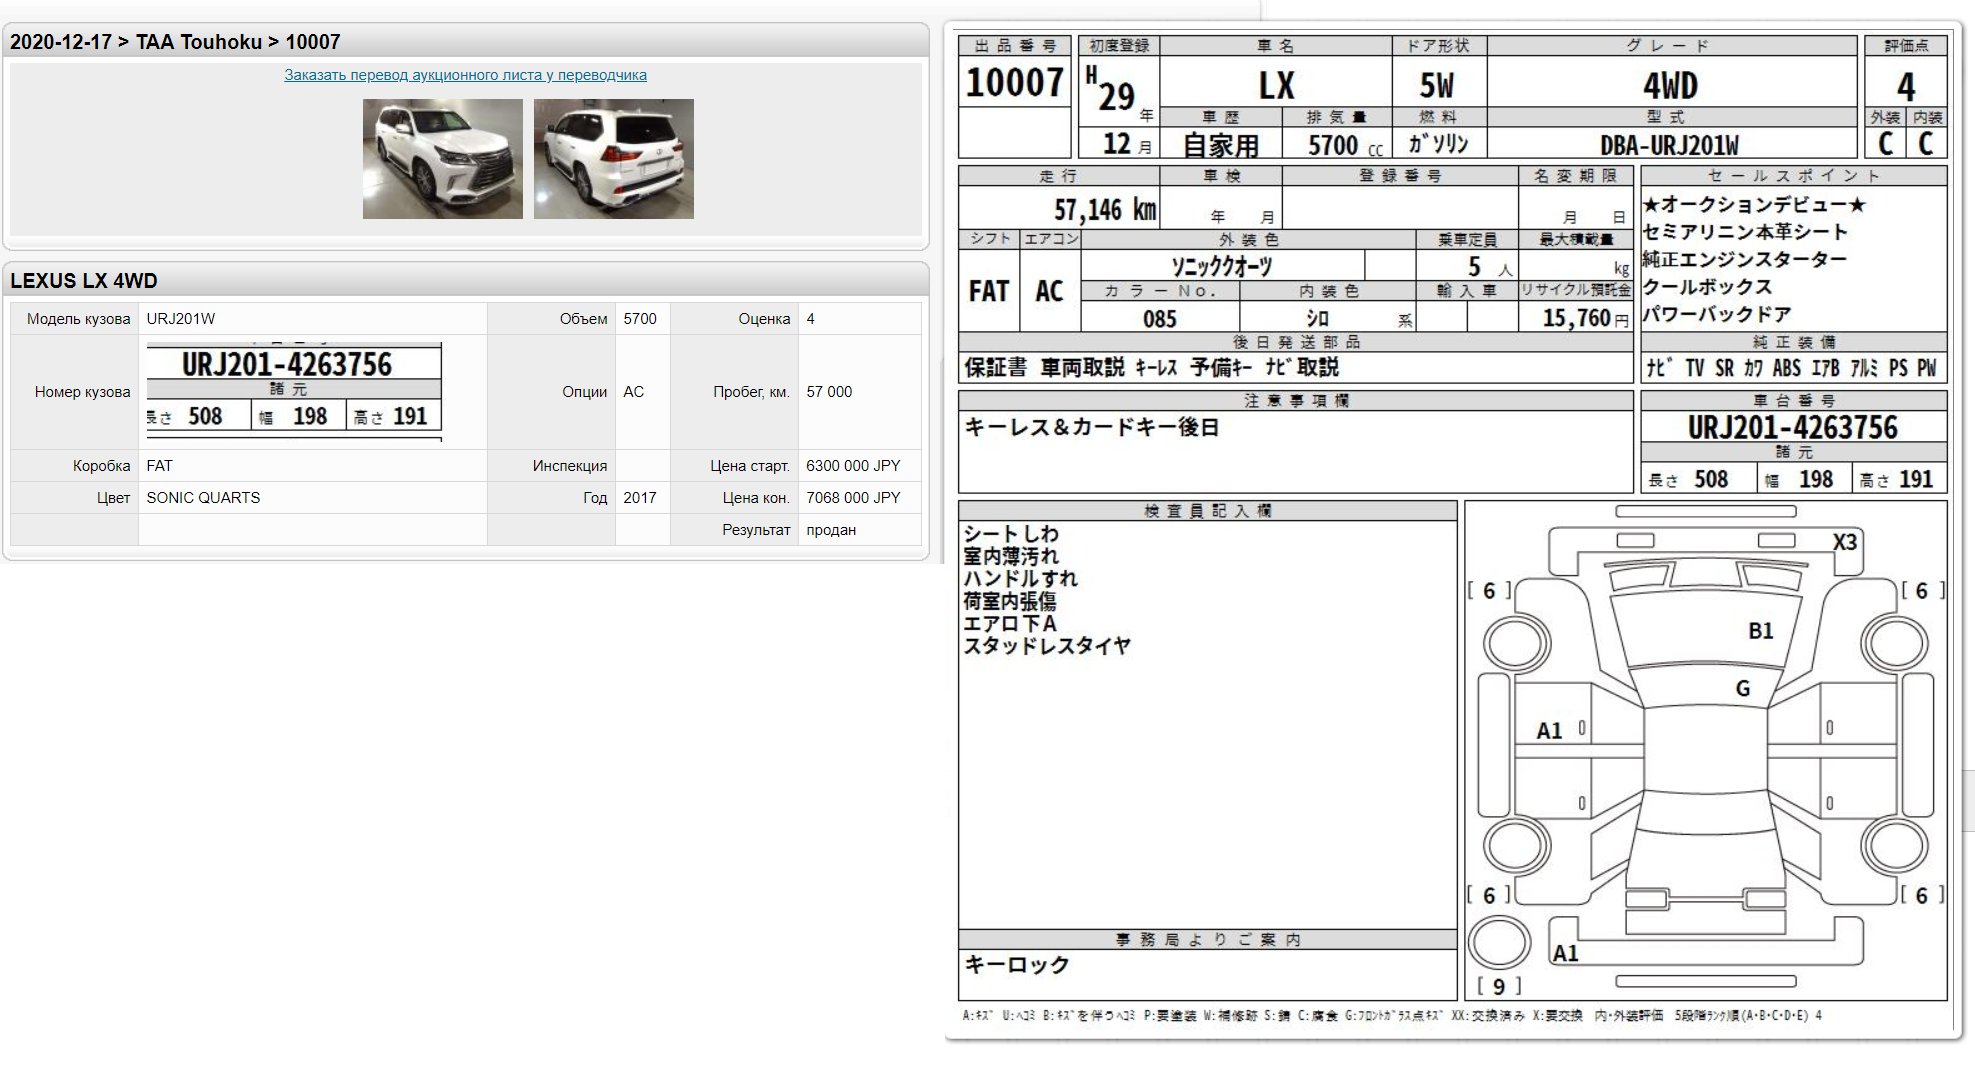Click the color code 085 on sheet
This screenshot has height=1073, width=1975.
click(x=1159, y=319)
